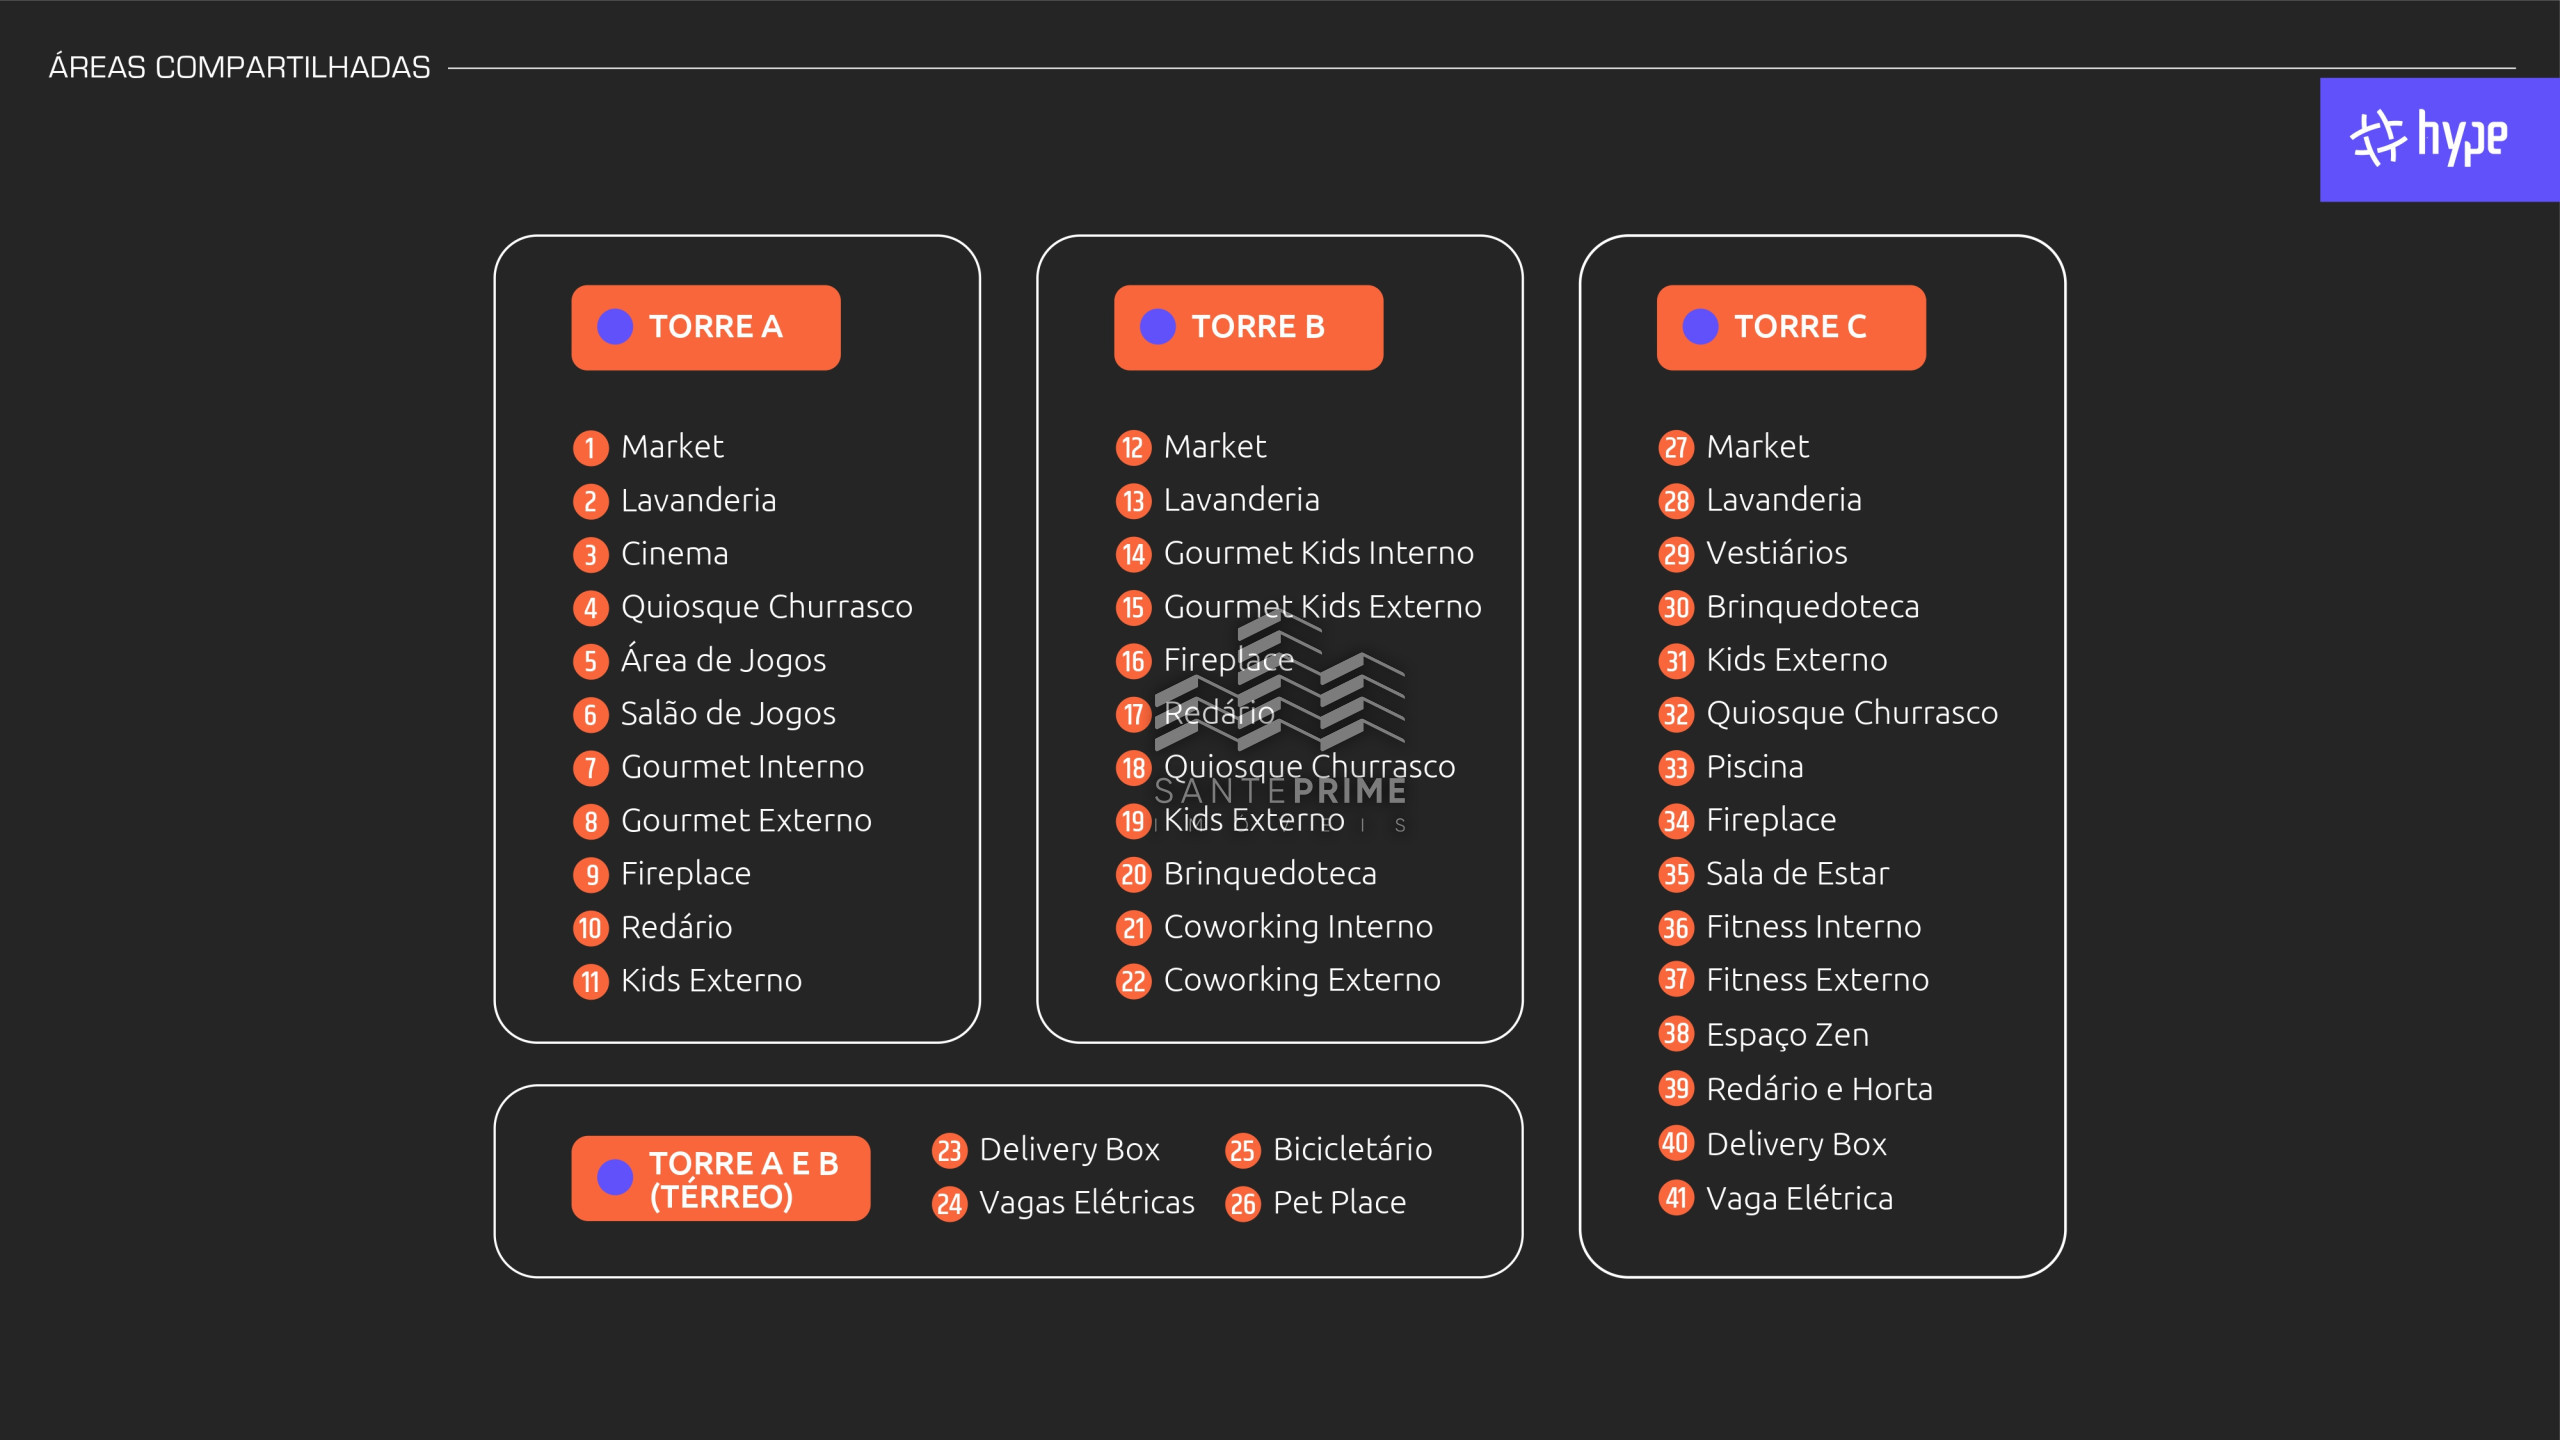Click number 22 Coworking Externo badge

click(x=1133, y=981)
